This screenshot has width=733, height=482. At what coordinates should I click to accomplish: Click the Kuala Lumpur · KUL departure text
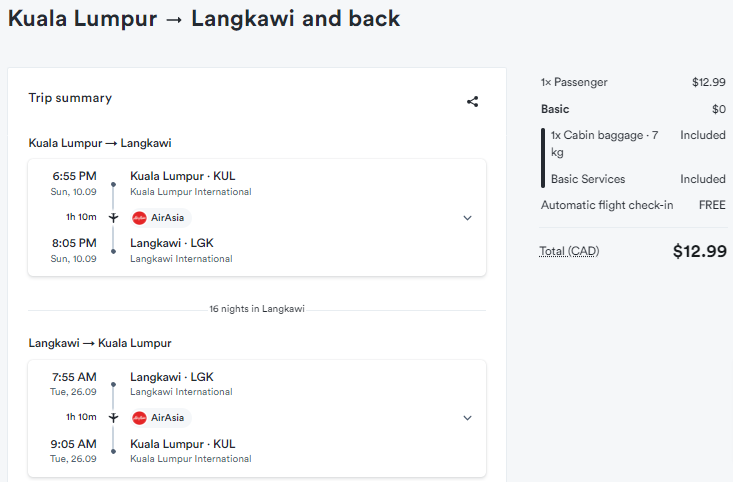pyautogui.click(x=182, y=176)
